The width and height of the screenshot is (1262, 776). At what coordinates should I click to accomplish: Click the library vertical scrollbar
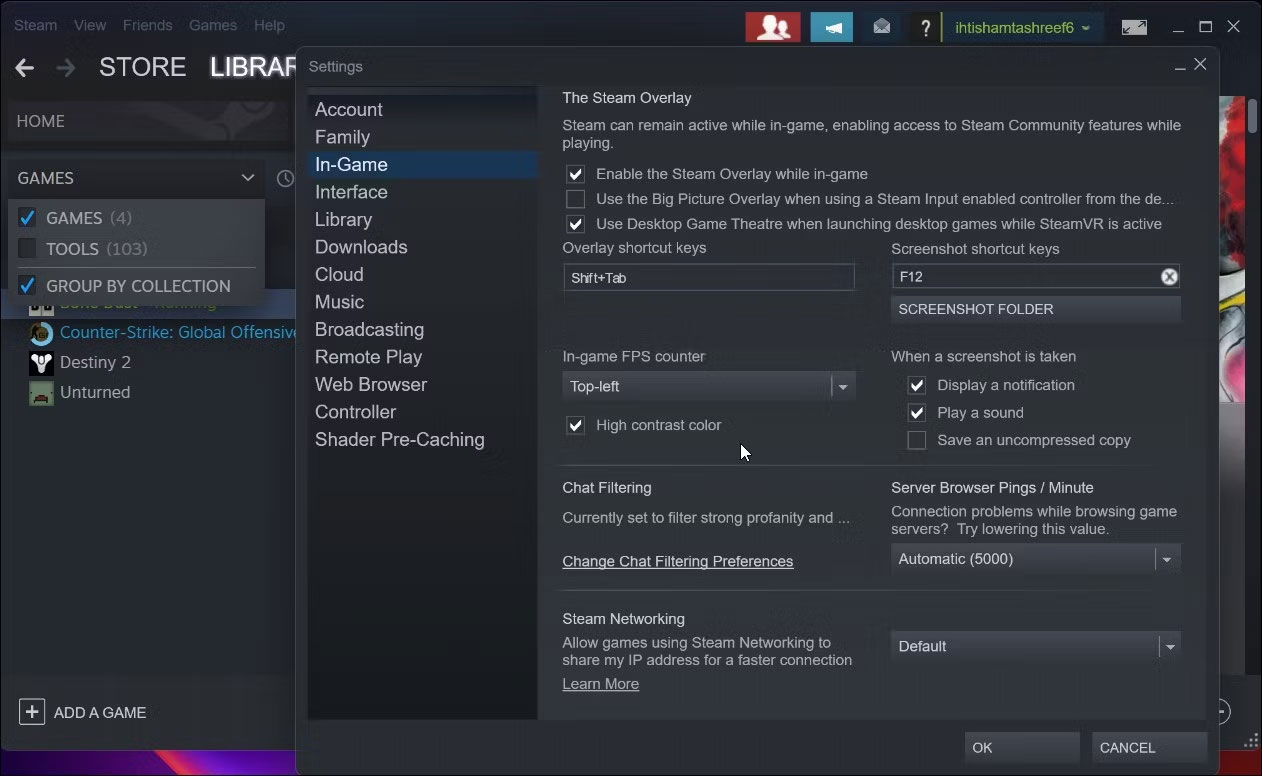[x=1251, y=115]
